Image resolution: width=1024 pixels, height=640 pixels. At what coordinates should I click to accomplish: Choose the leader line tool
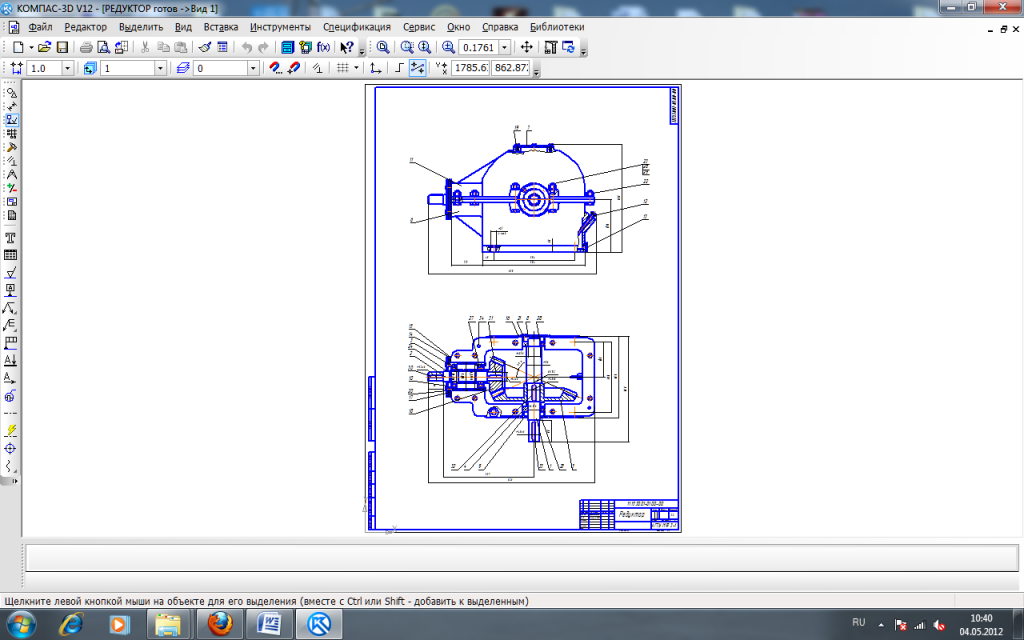click(10, 308)
